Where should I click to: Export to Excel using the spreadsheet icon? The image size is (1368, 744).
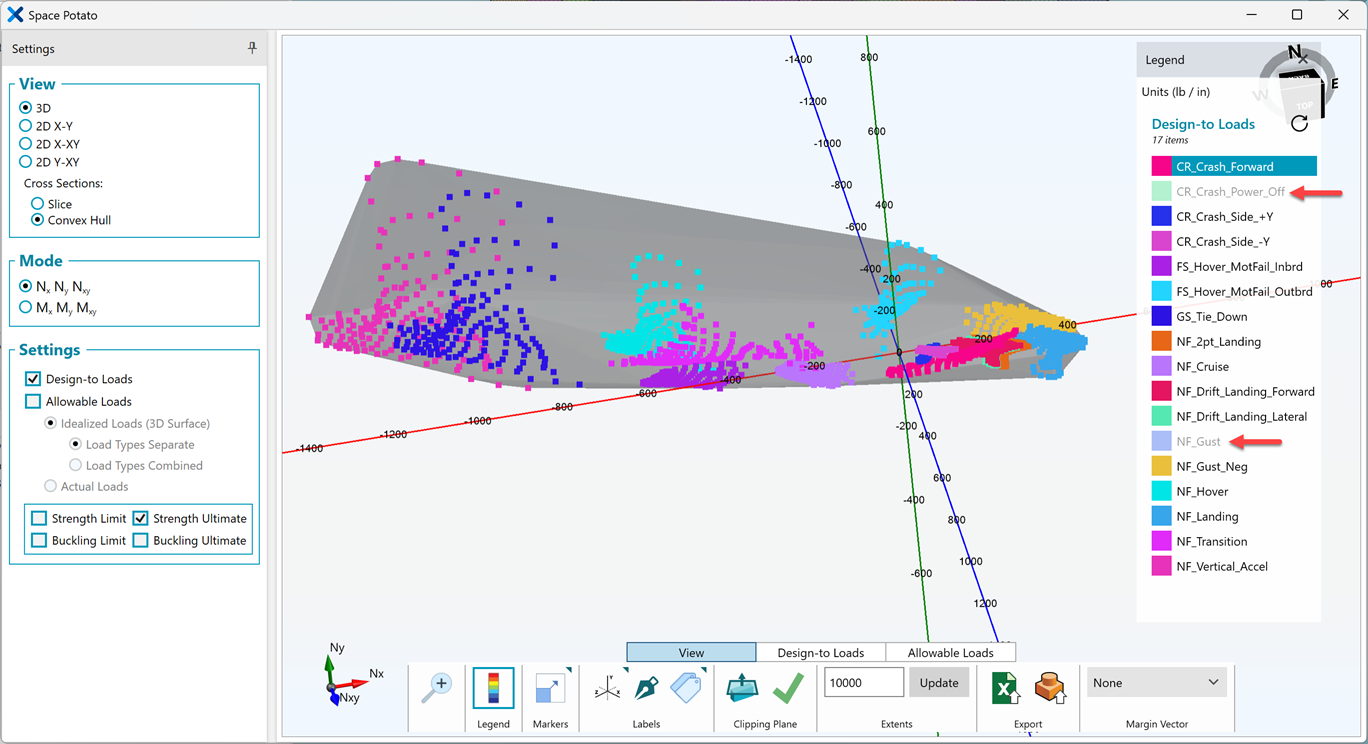[1005, 688]
